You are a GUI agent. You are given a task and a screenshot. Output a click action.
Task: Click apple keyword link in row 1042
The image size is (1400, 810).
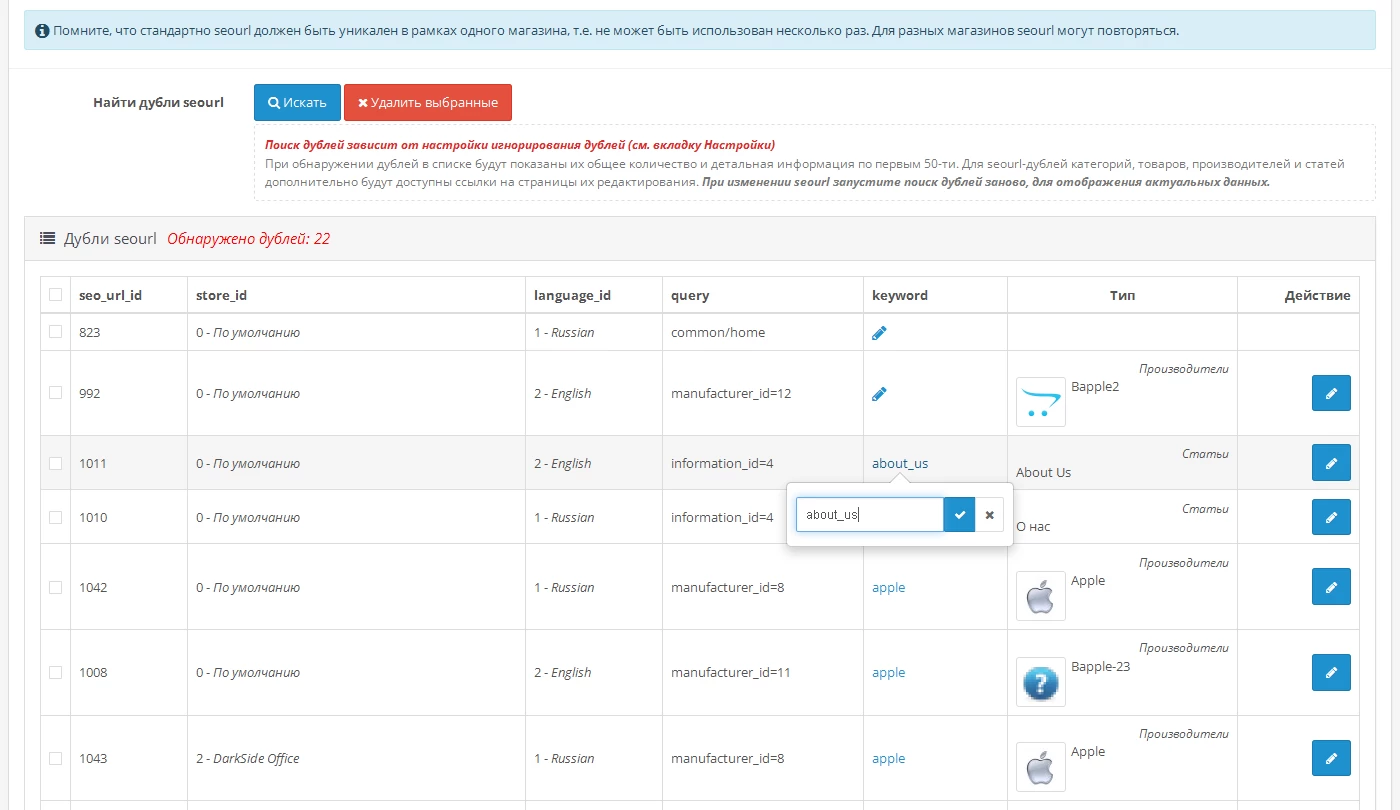[x=888, y=588]
